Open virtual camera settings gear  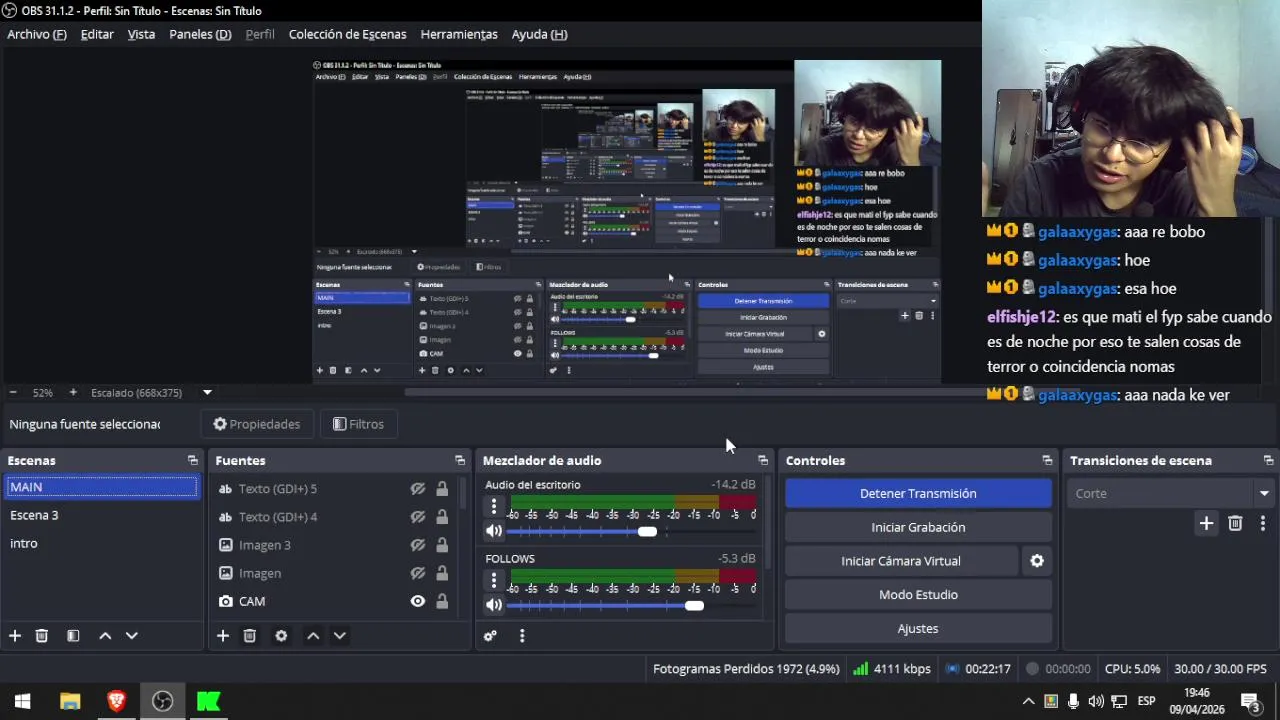tap(1037, 561)
